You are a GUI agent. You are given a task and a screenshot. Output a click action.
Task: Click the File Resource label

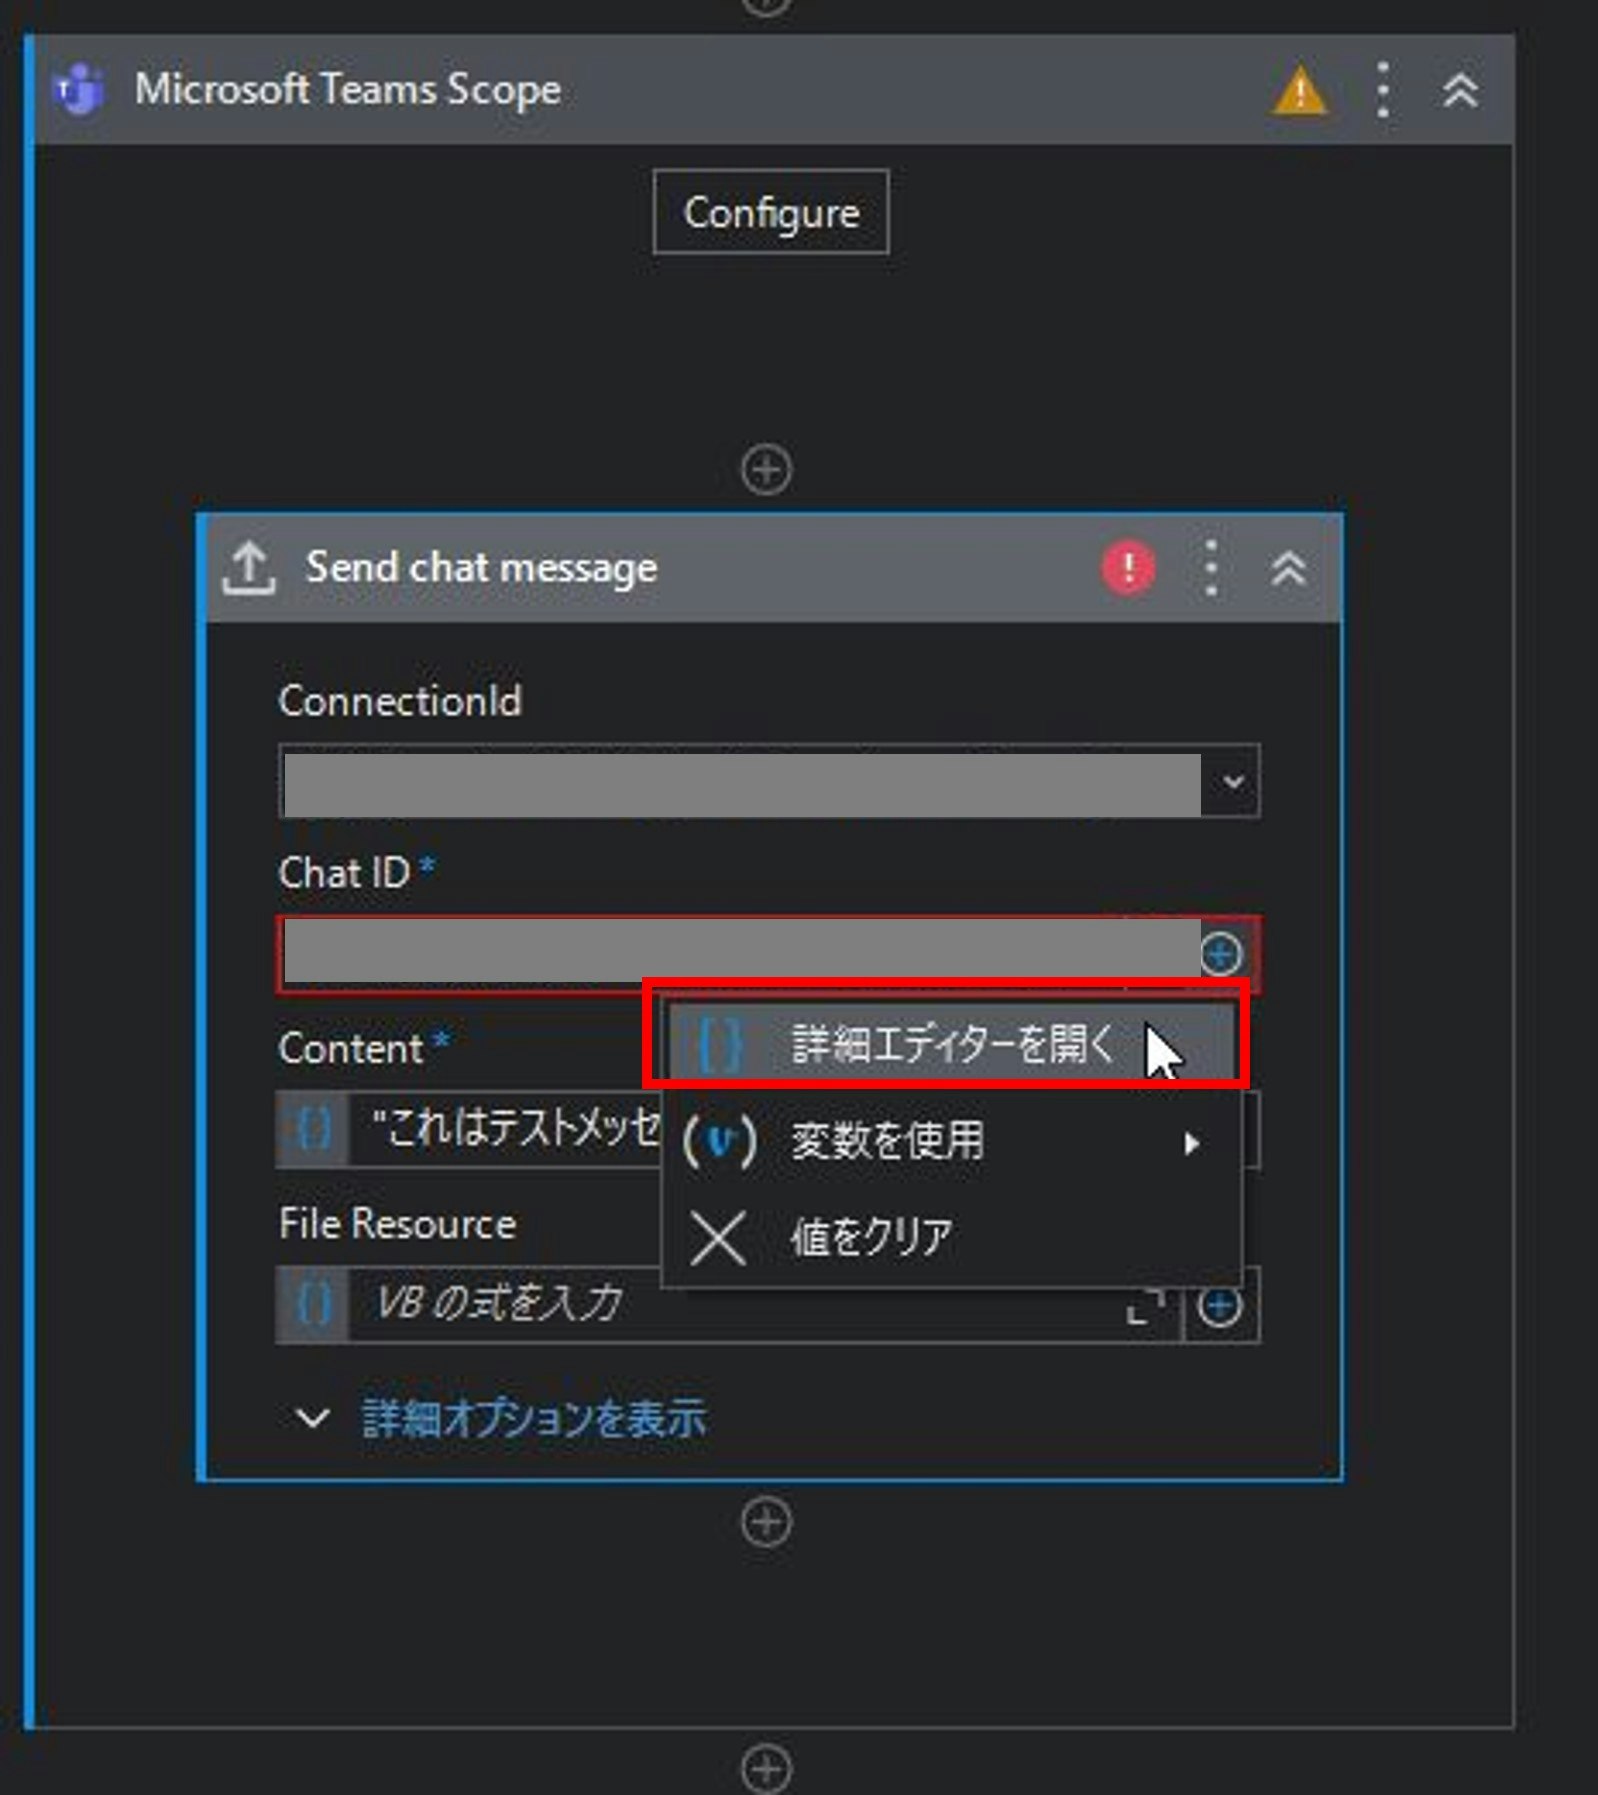[398, 1223]
